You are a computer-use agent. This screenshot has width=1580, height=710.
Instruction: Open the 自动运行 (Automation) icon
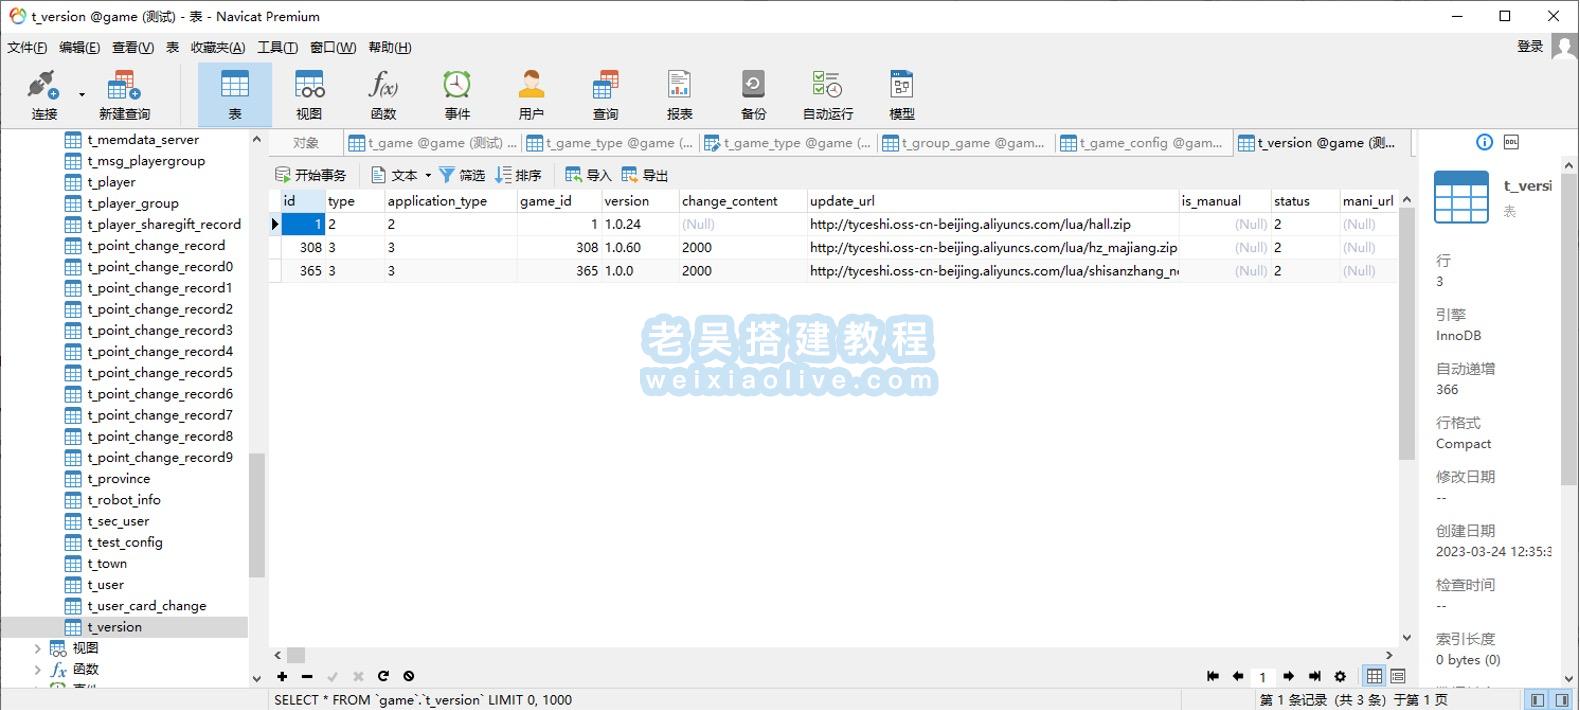[x=827, y=95]
